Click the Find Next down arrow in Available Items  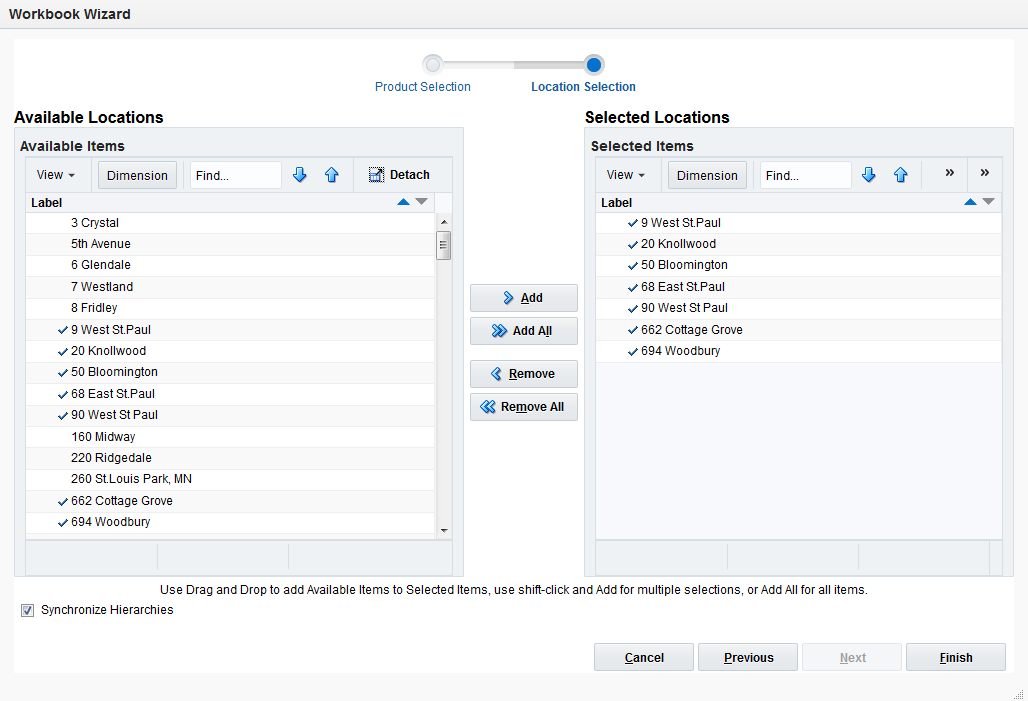(x=300, y=174)
